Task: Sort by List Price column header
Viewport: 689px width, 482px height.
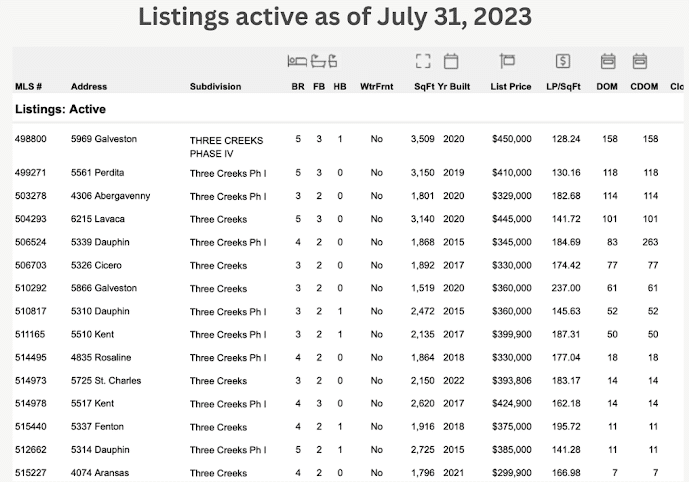Action: click(x=511, y=87)
